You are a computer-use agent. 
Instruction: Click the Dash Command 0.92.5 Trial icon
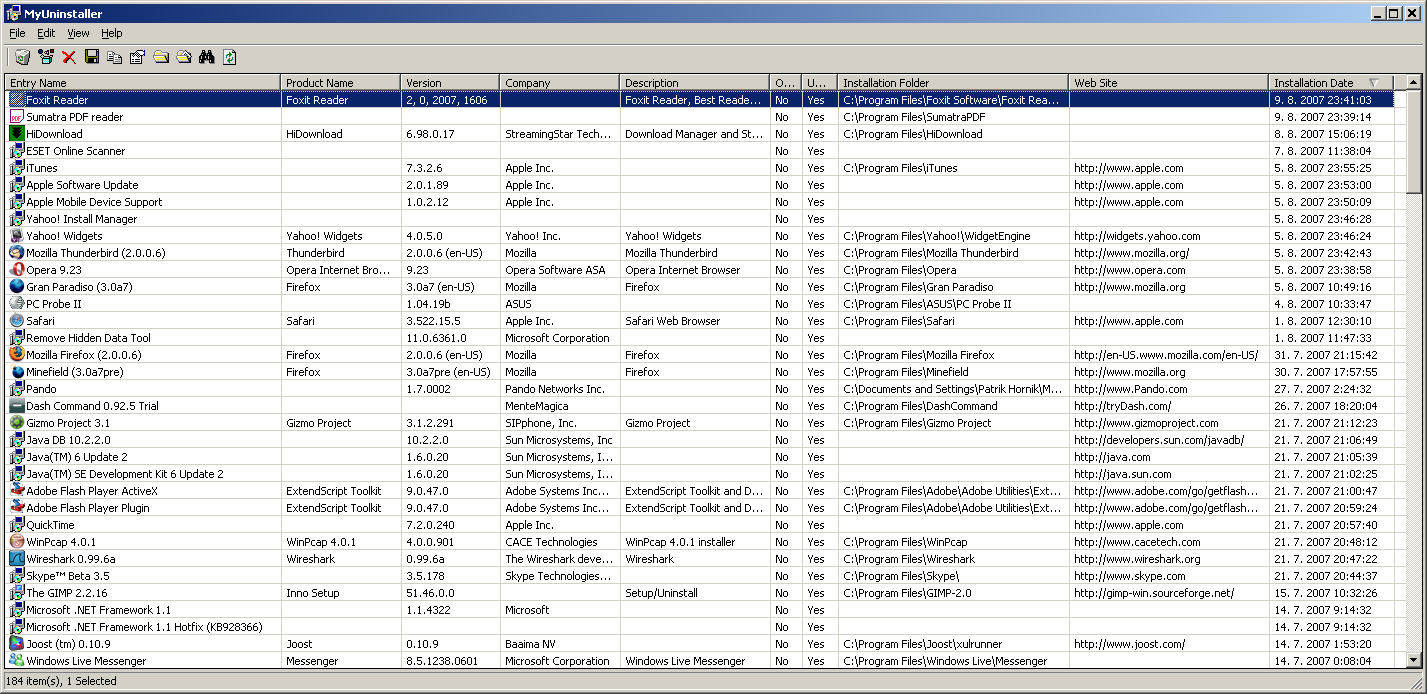tap(17, 406)
